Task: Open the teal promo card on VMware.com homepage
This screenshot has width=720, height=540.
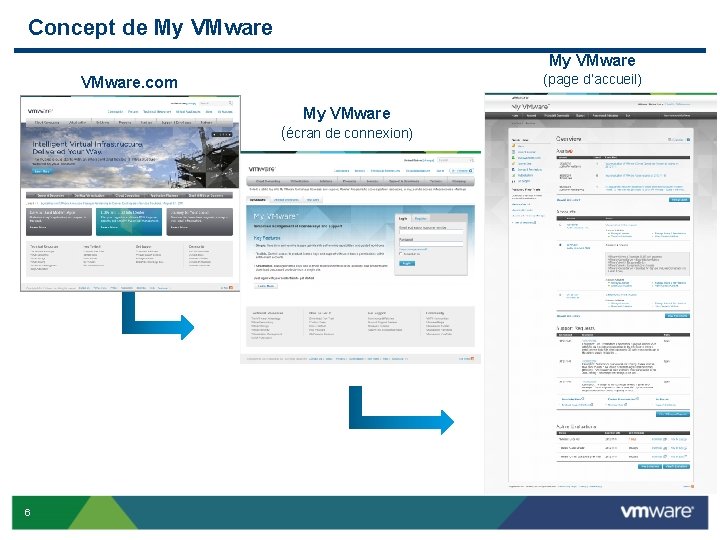Action: coord(129,222)
